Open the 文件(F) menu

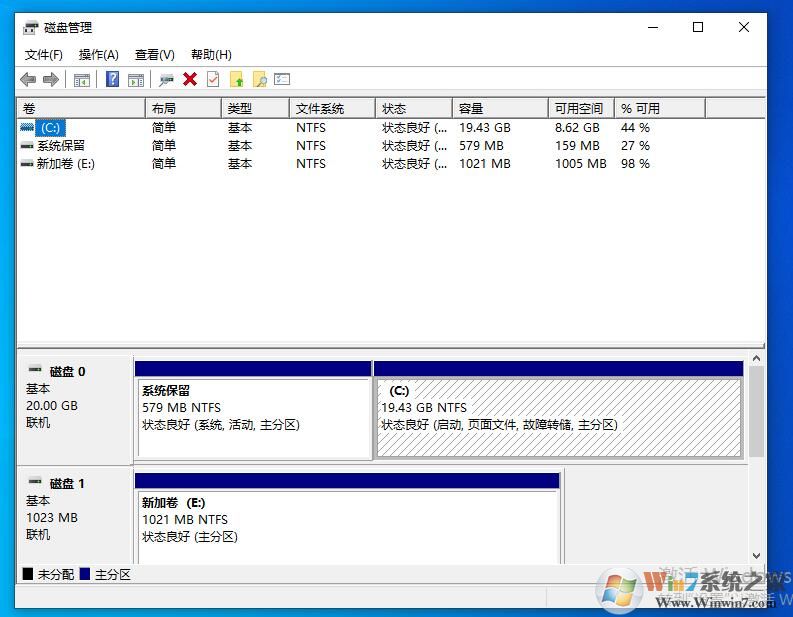(43, 55)
